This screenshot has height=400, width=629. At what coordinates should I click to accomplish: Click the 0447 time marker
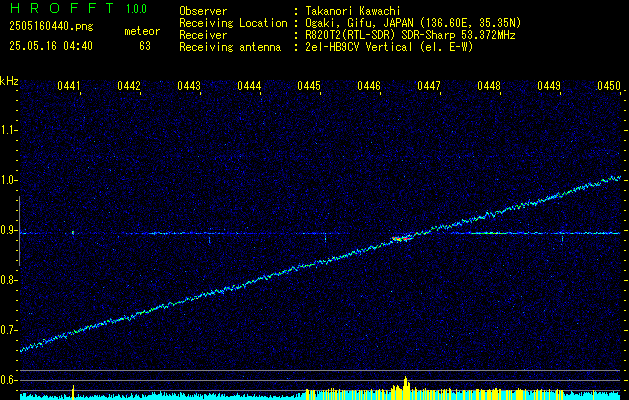tap(429, 85)
